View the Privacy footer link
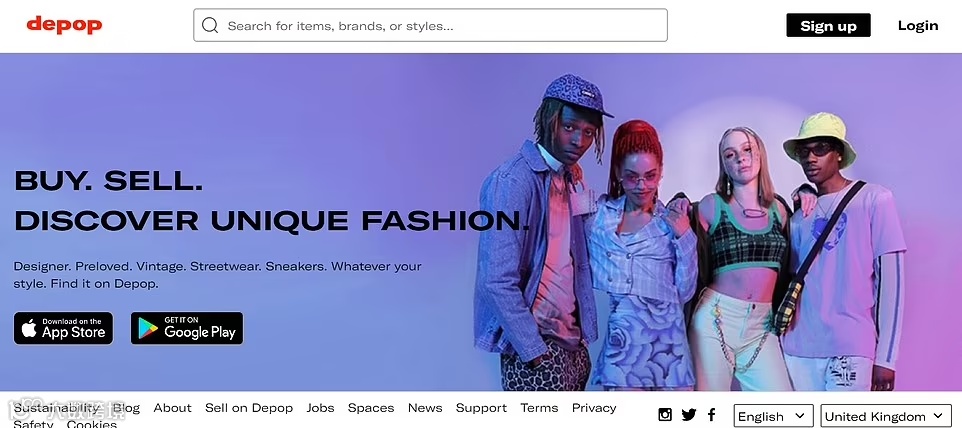The image size is (962, 428). 594,408
